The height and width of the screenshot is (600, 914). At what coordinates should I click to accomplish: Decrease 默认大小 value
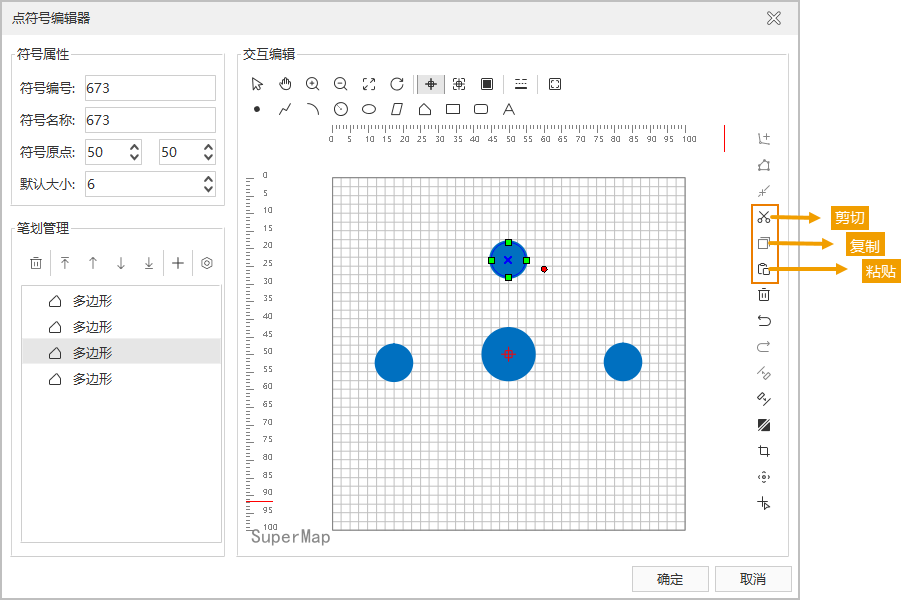[x=208, y=190]
